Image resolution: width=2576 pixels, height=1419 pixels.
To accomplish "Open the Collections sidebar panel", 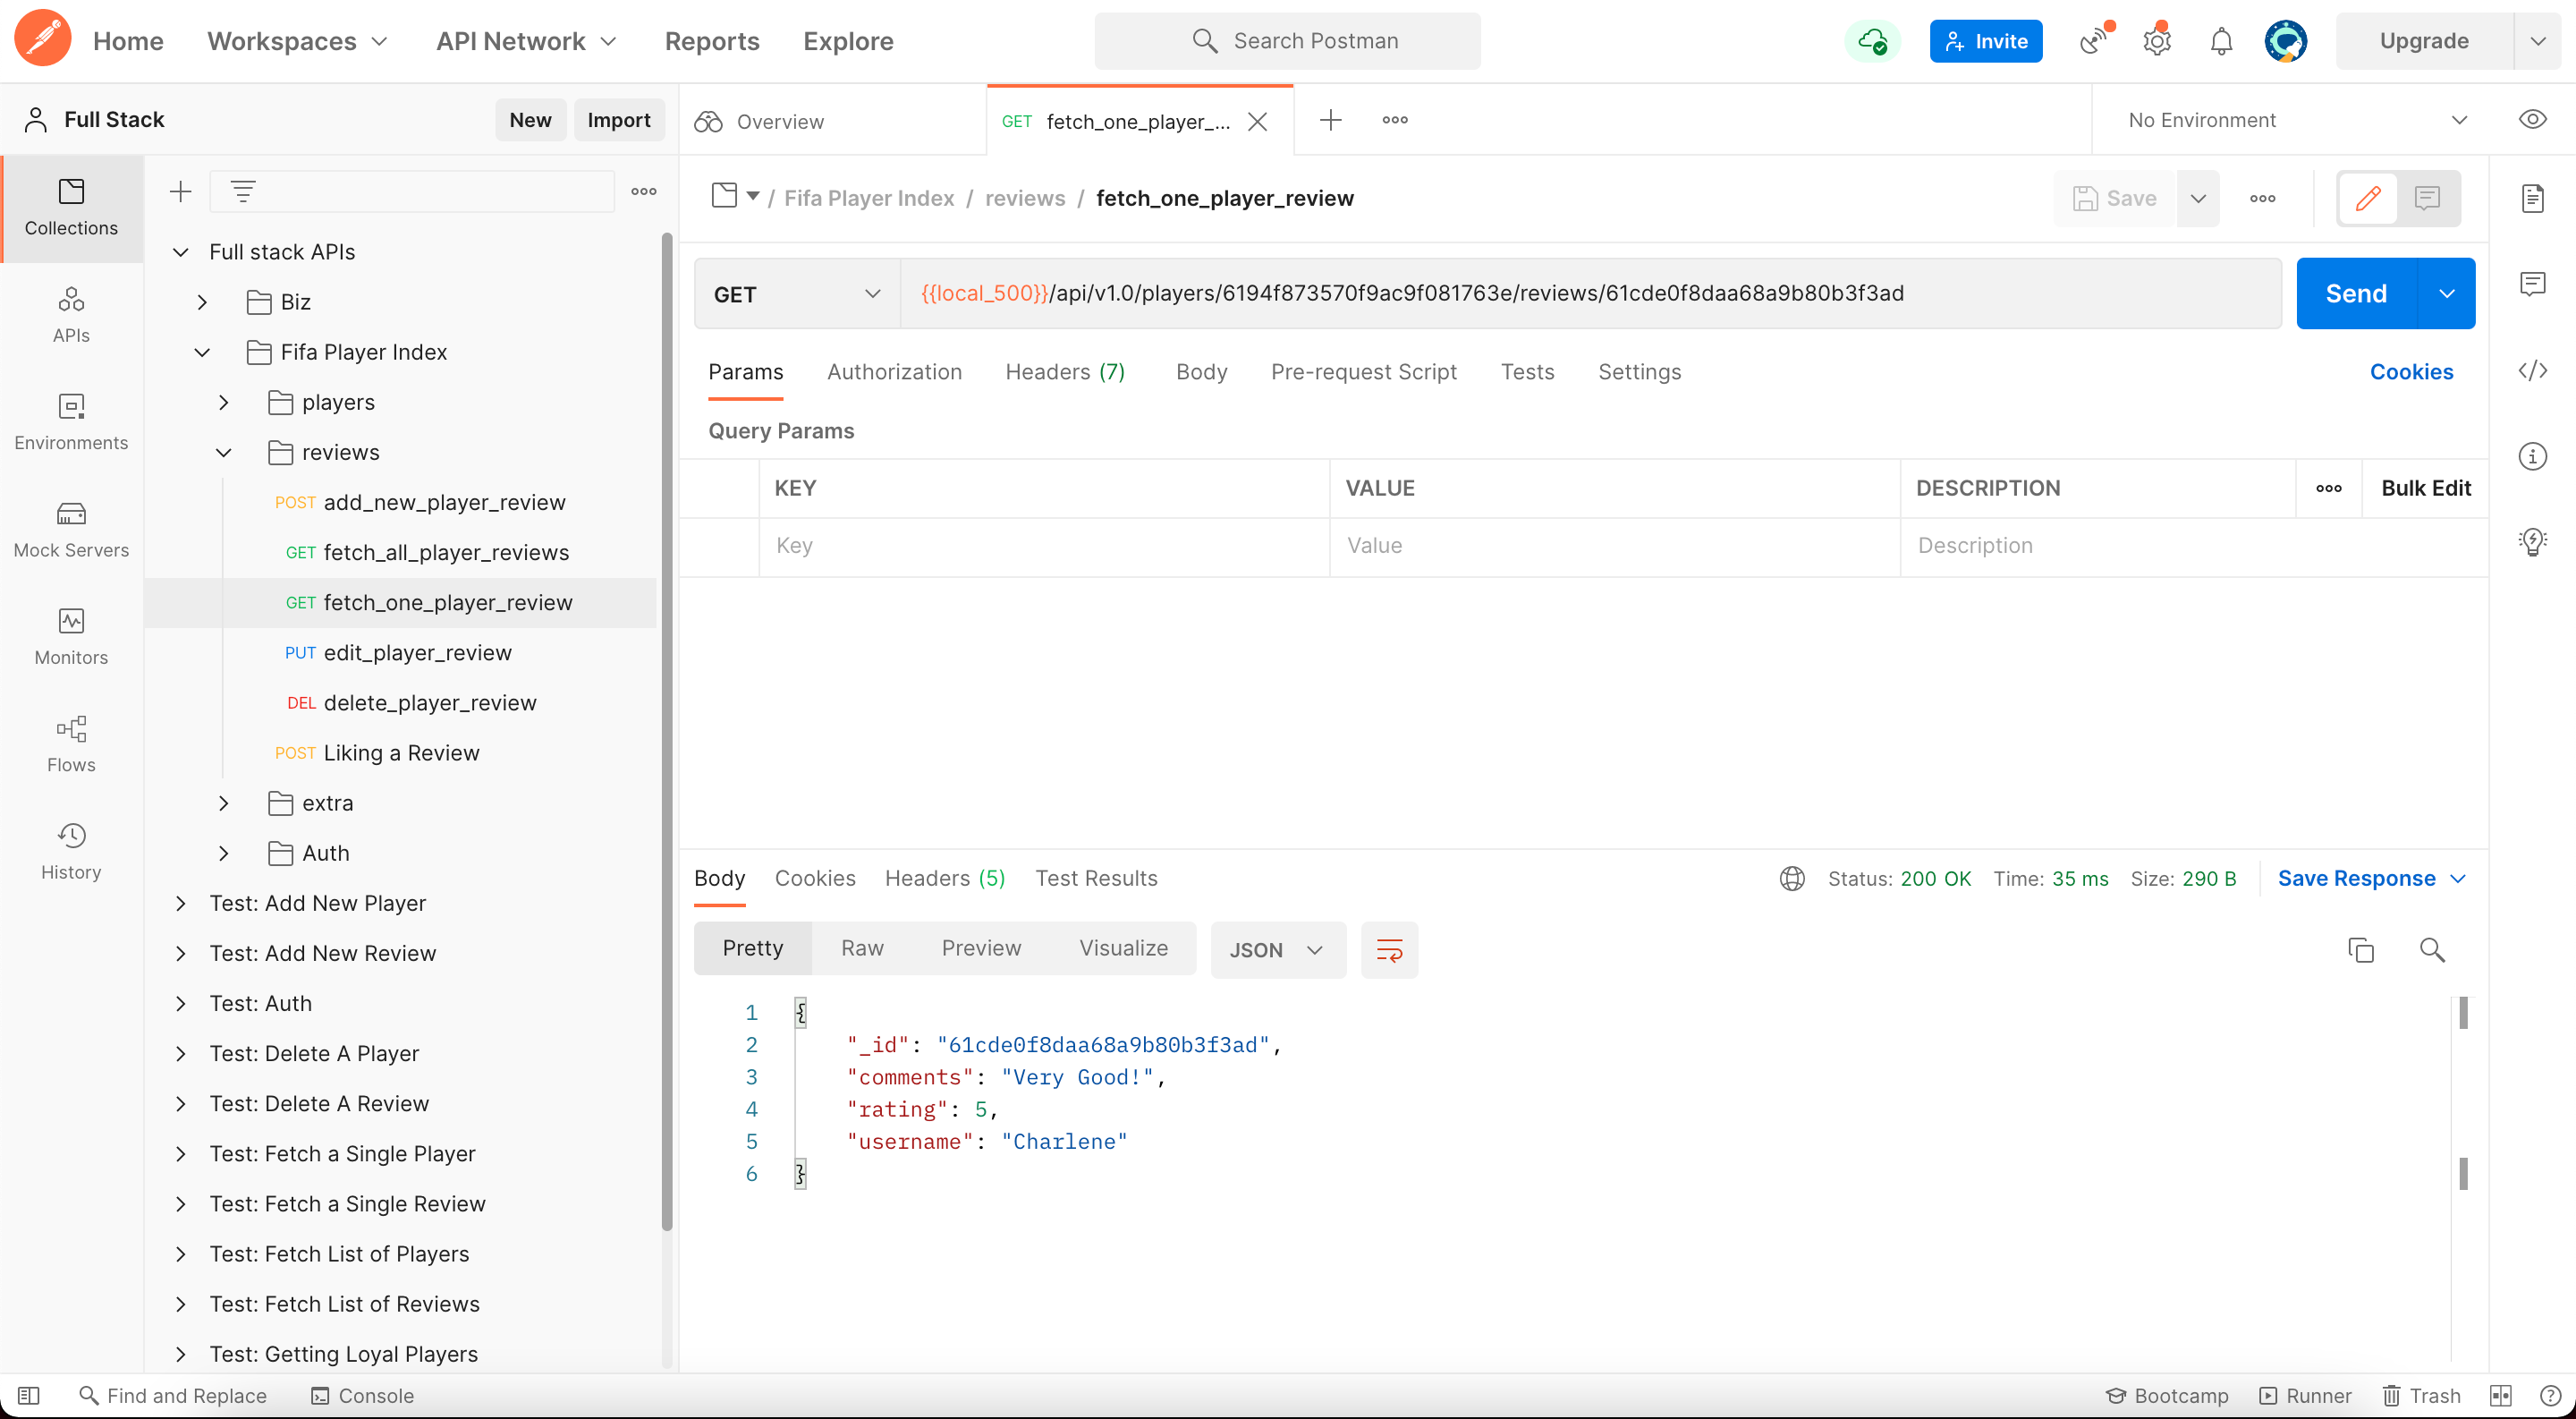I will (71, 208).
